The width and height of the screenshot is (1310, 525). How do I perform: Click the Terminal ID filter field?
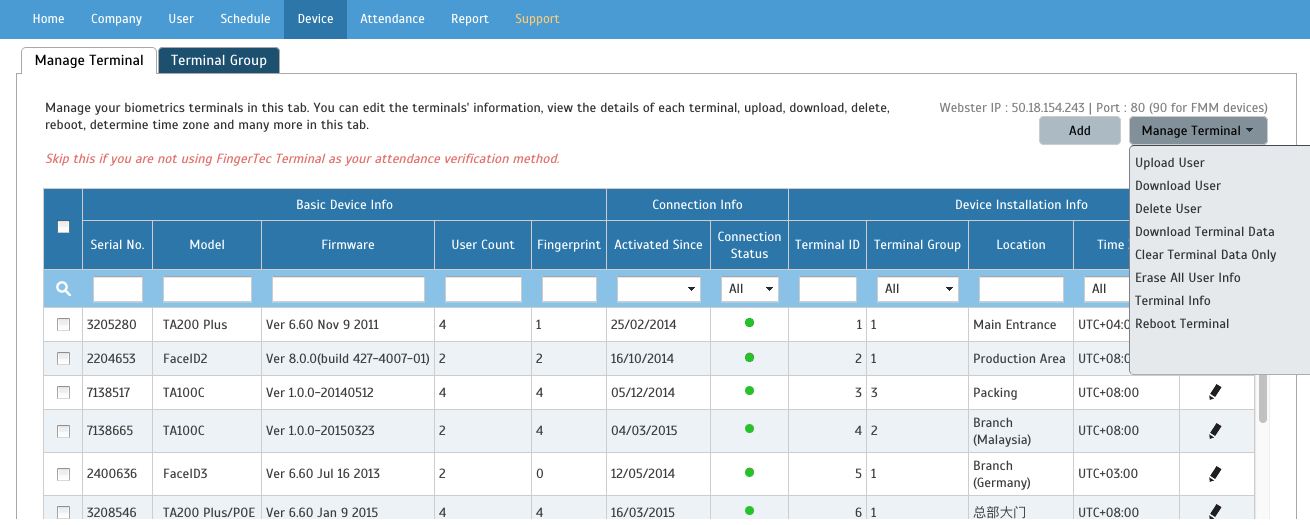click(828, 289)
